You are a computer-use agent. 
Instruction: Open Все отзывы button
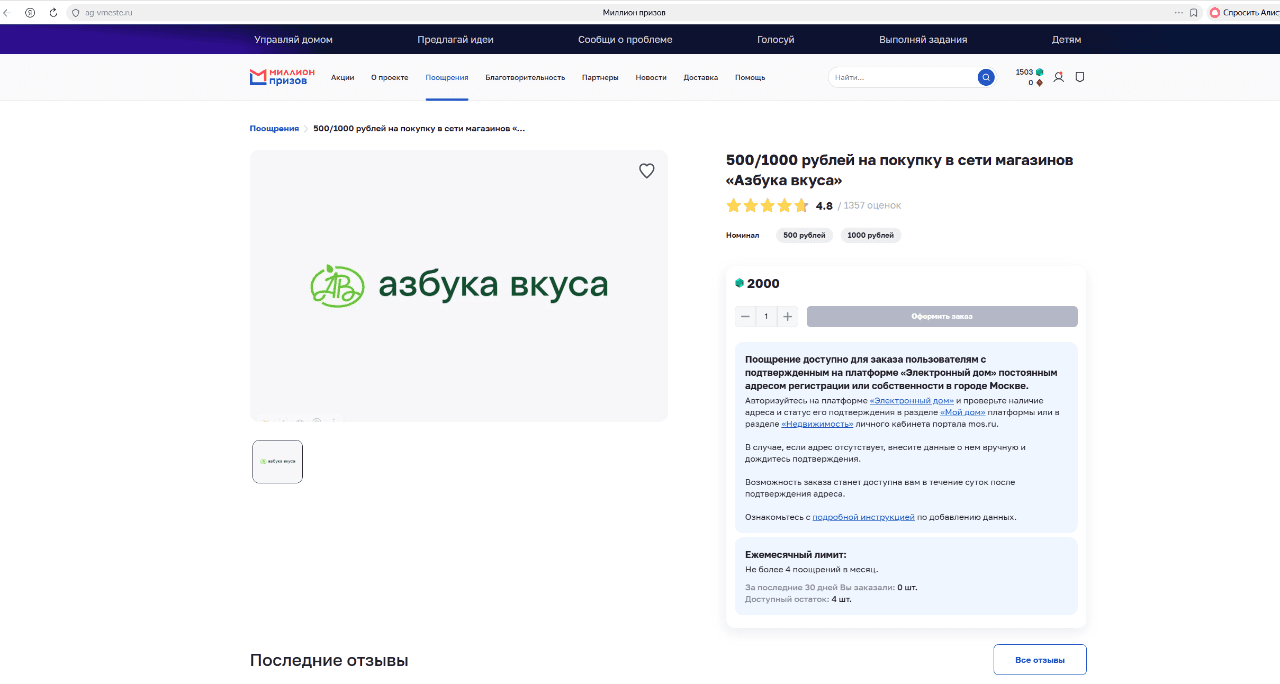point(1040,660)
